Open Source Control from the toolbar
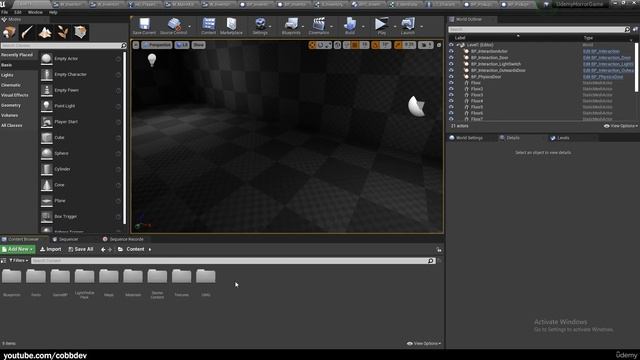The width and height of the screenshot is (640, 360). pyautogui.click(x=174, y=24)
